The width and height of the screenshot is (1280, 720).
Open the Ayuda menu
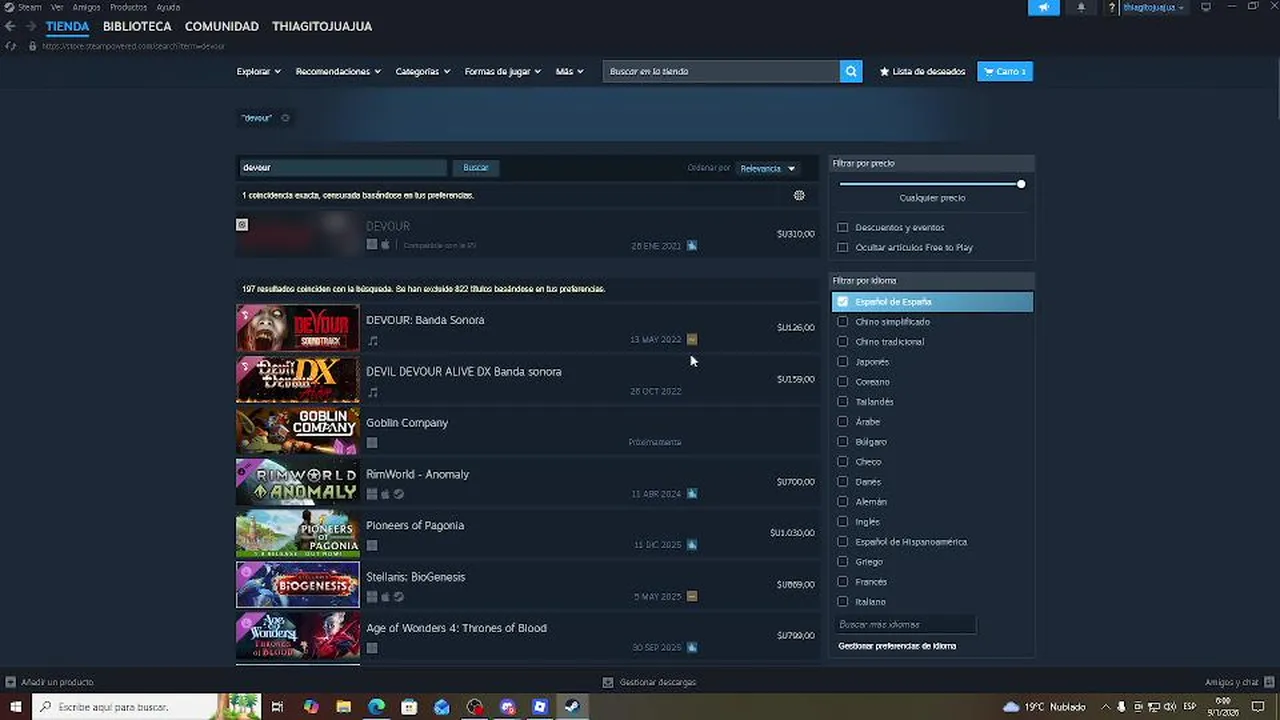168,7
